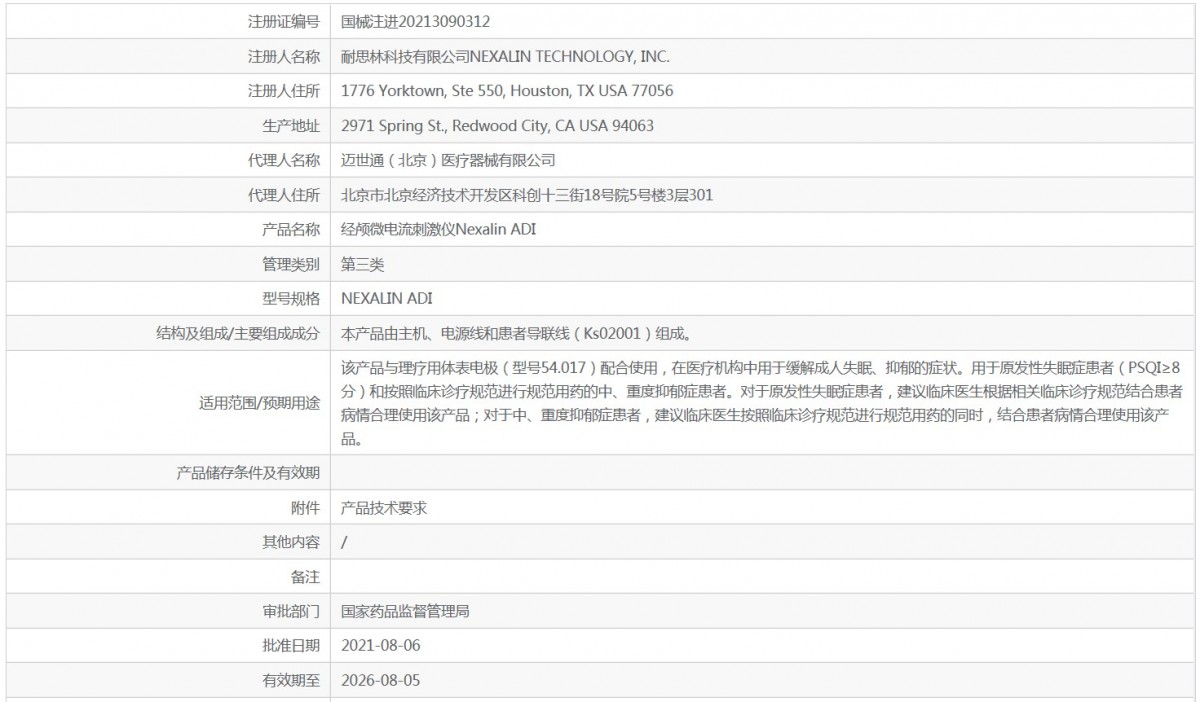Viewport: 1200px width, 702px height.
Task: Click the label '注册证编号'
Action: [x=284, y=21]
